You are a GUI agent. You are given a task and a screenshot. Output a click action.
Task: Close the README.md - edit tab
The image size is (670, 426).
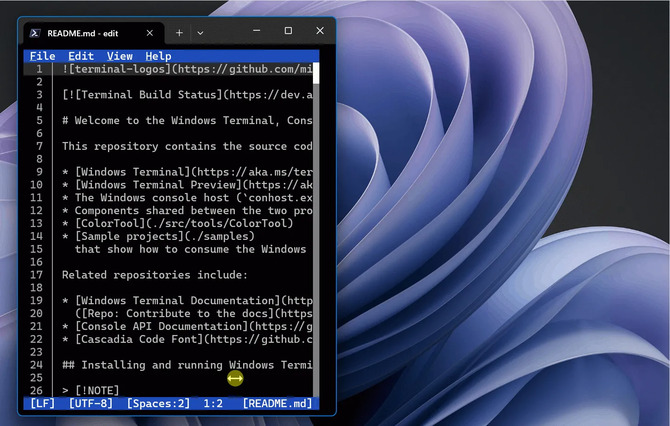click(x=150, y=33)
